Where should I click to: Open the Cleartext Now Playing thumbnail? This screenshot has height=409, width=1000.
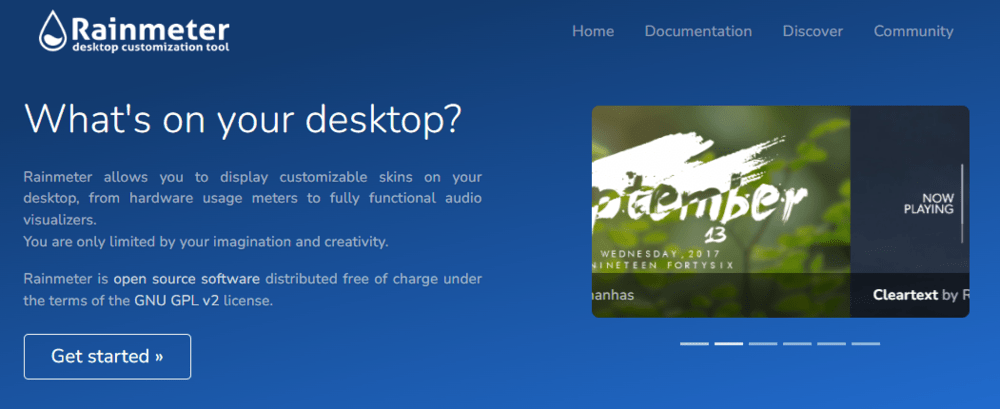[909, 211]
